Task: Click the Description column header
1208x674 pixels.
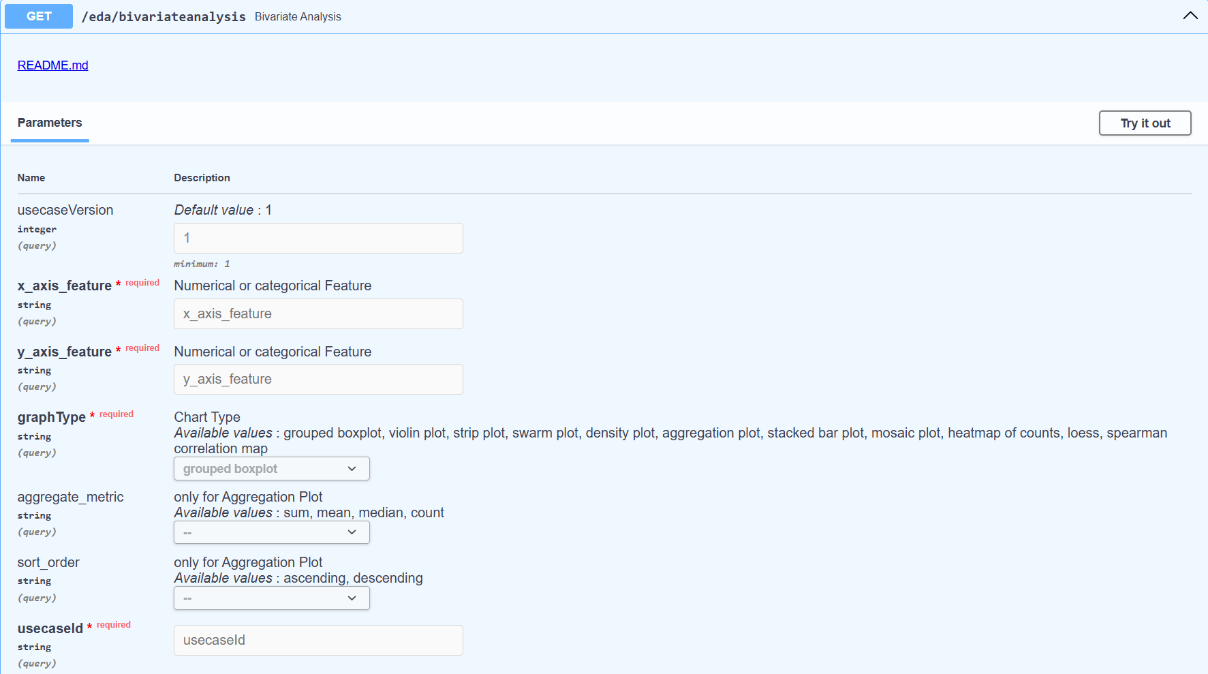Action: click(201, 177)
